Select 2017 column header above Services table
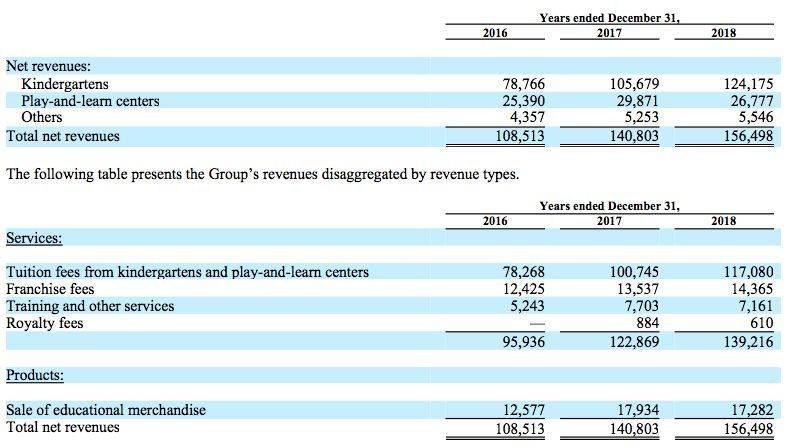The height and width of the screenshot is (448, 788). 609,221
